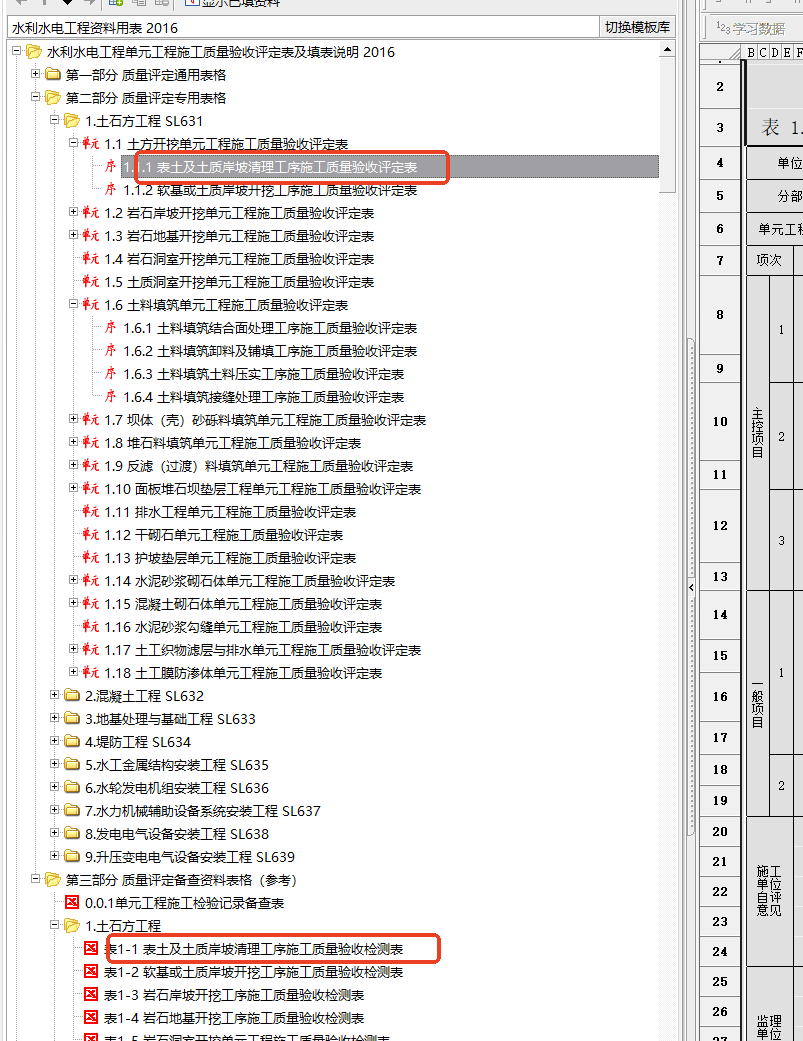Expand 9.升压变电电气设备安装工程 SL639 folder
803x1041 pixels.
click(x=54, y=856)
